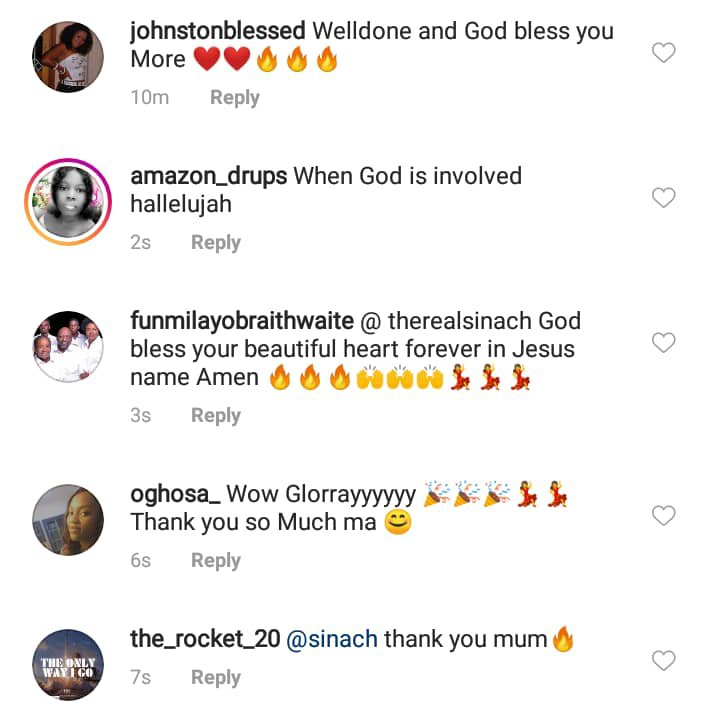The image size is (720, 717).
Task: Reply to funmilayobraithwaite's comment
Action: (x=216, y=416)
